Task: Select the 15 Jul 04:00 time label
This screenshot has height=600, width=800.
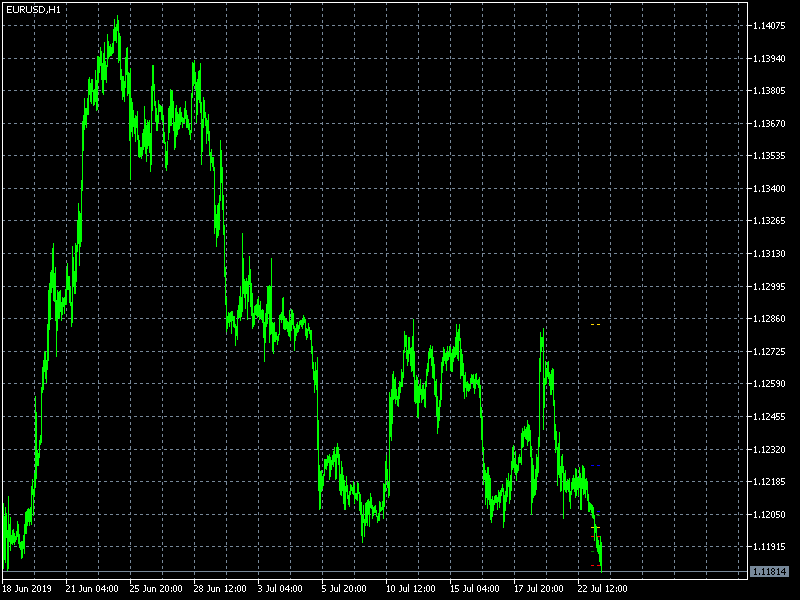Action: pos(474,589)
